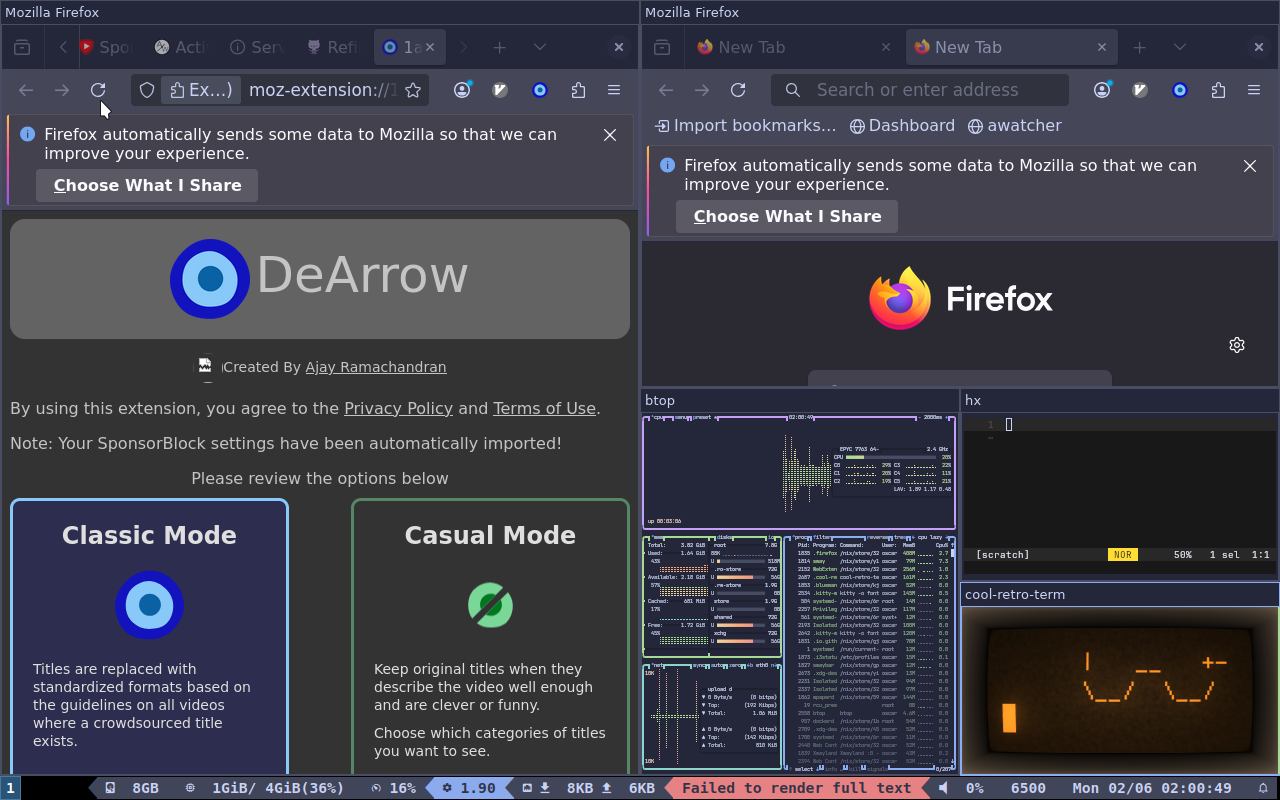Open tracking protection shield in left window
Screen dimensions: 1280x800
(147, 90)
